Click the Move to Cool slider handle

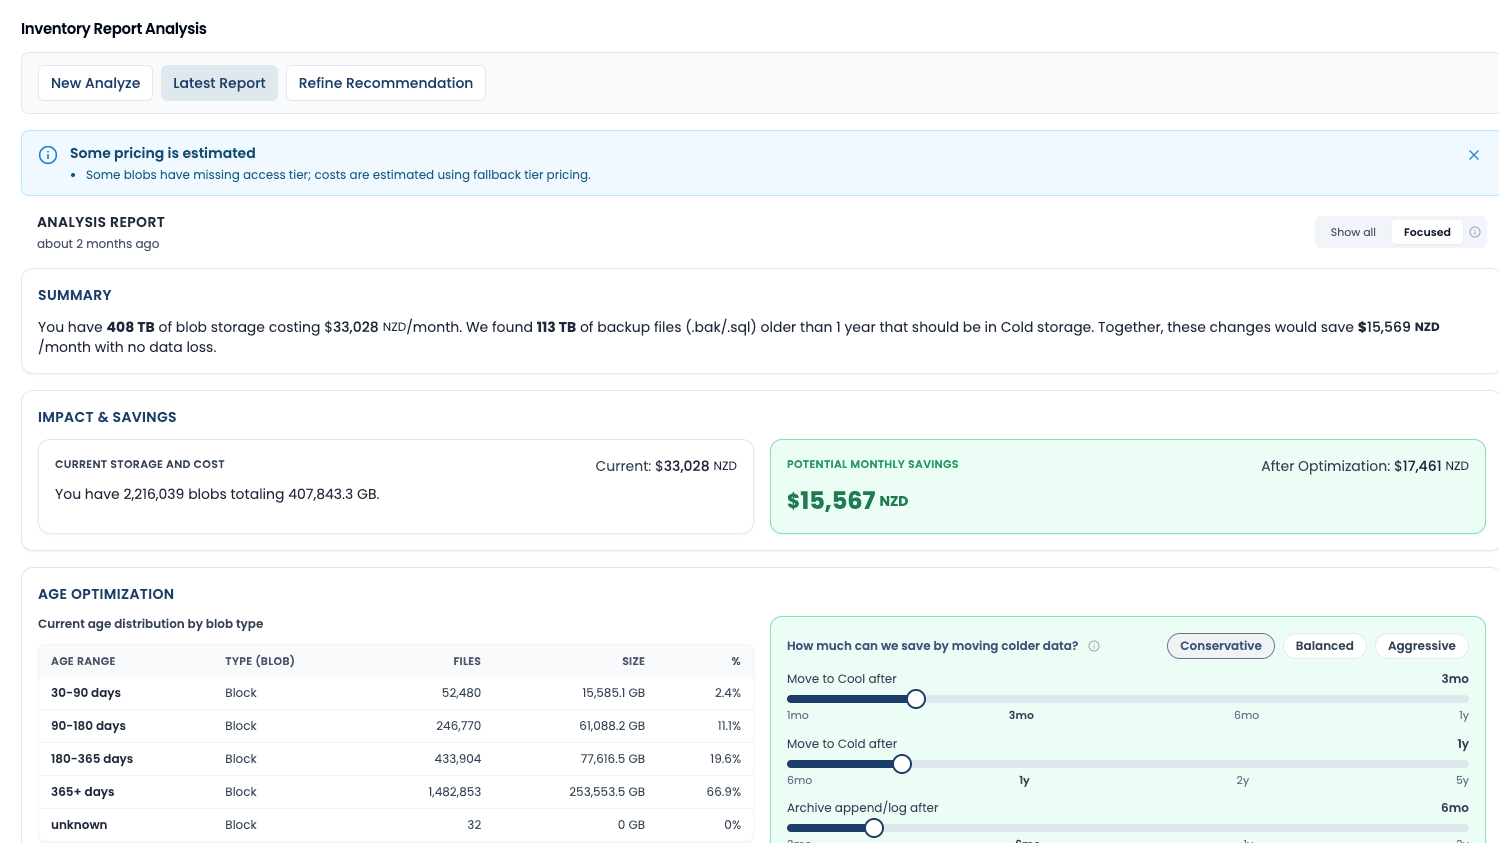pos(915,699)
